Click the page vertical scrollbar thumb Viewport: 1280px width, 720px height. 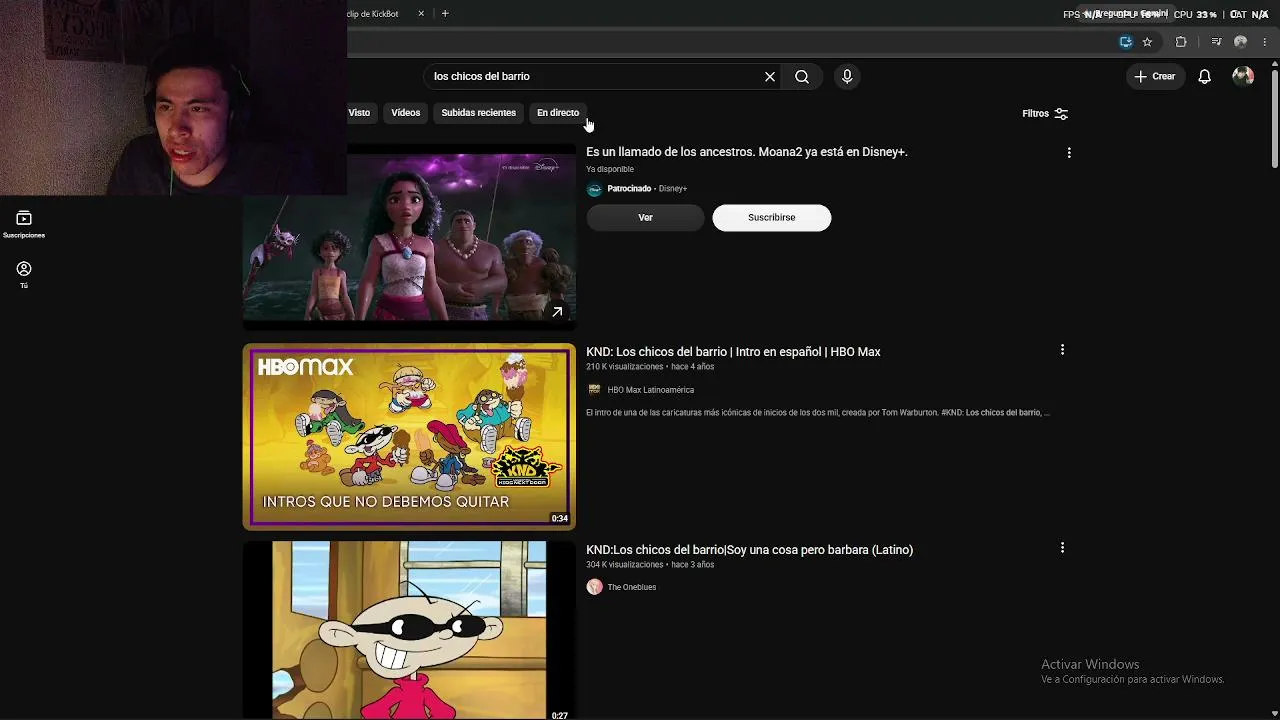click(1275, 118)
